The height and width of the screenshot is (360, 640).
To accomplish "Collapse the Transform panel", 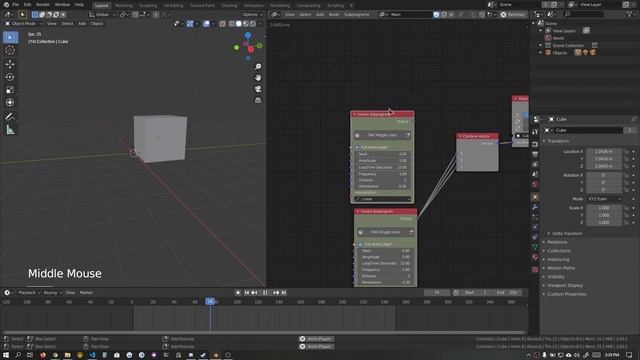I will click(x=558, y=141).
